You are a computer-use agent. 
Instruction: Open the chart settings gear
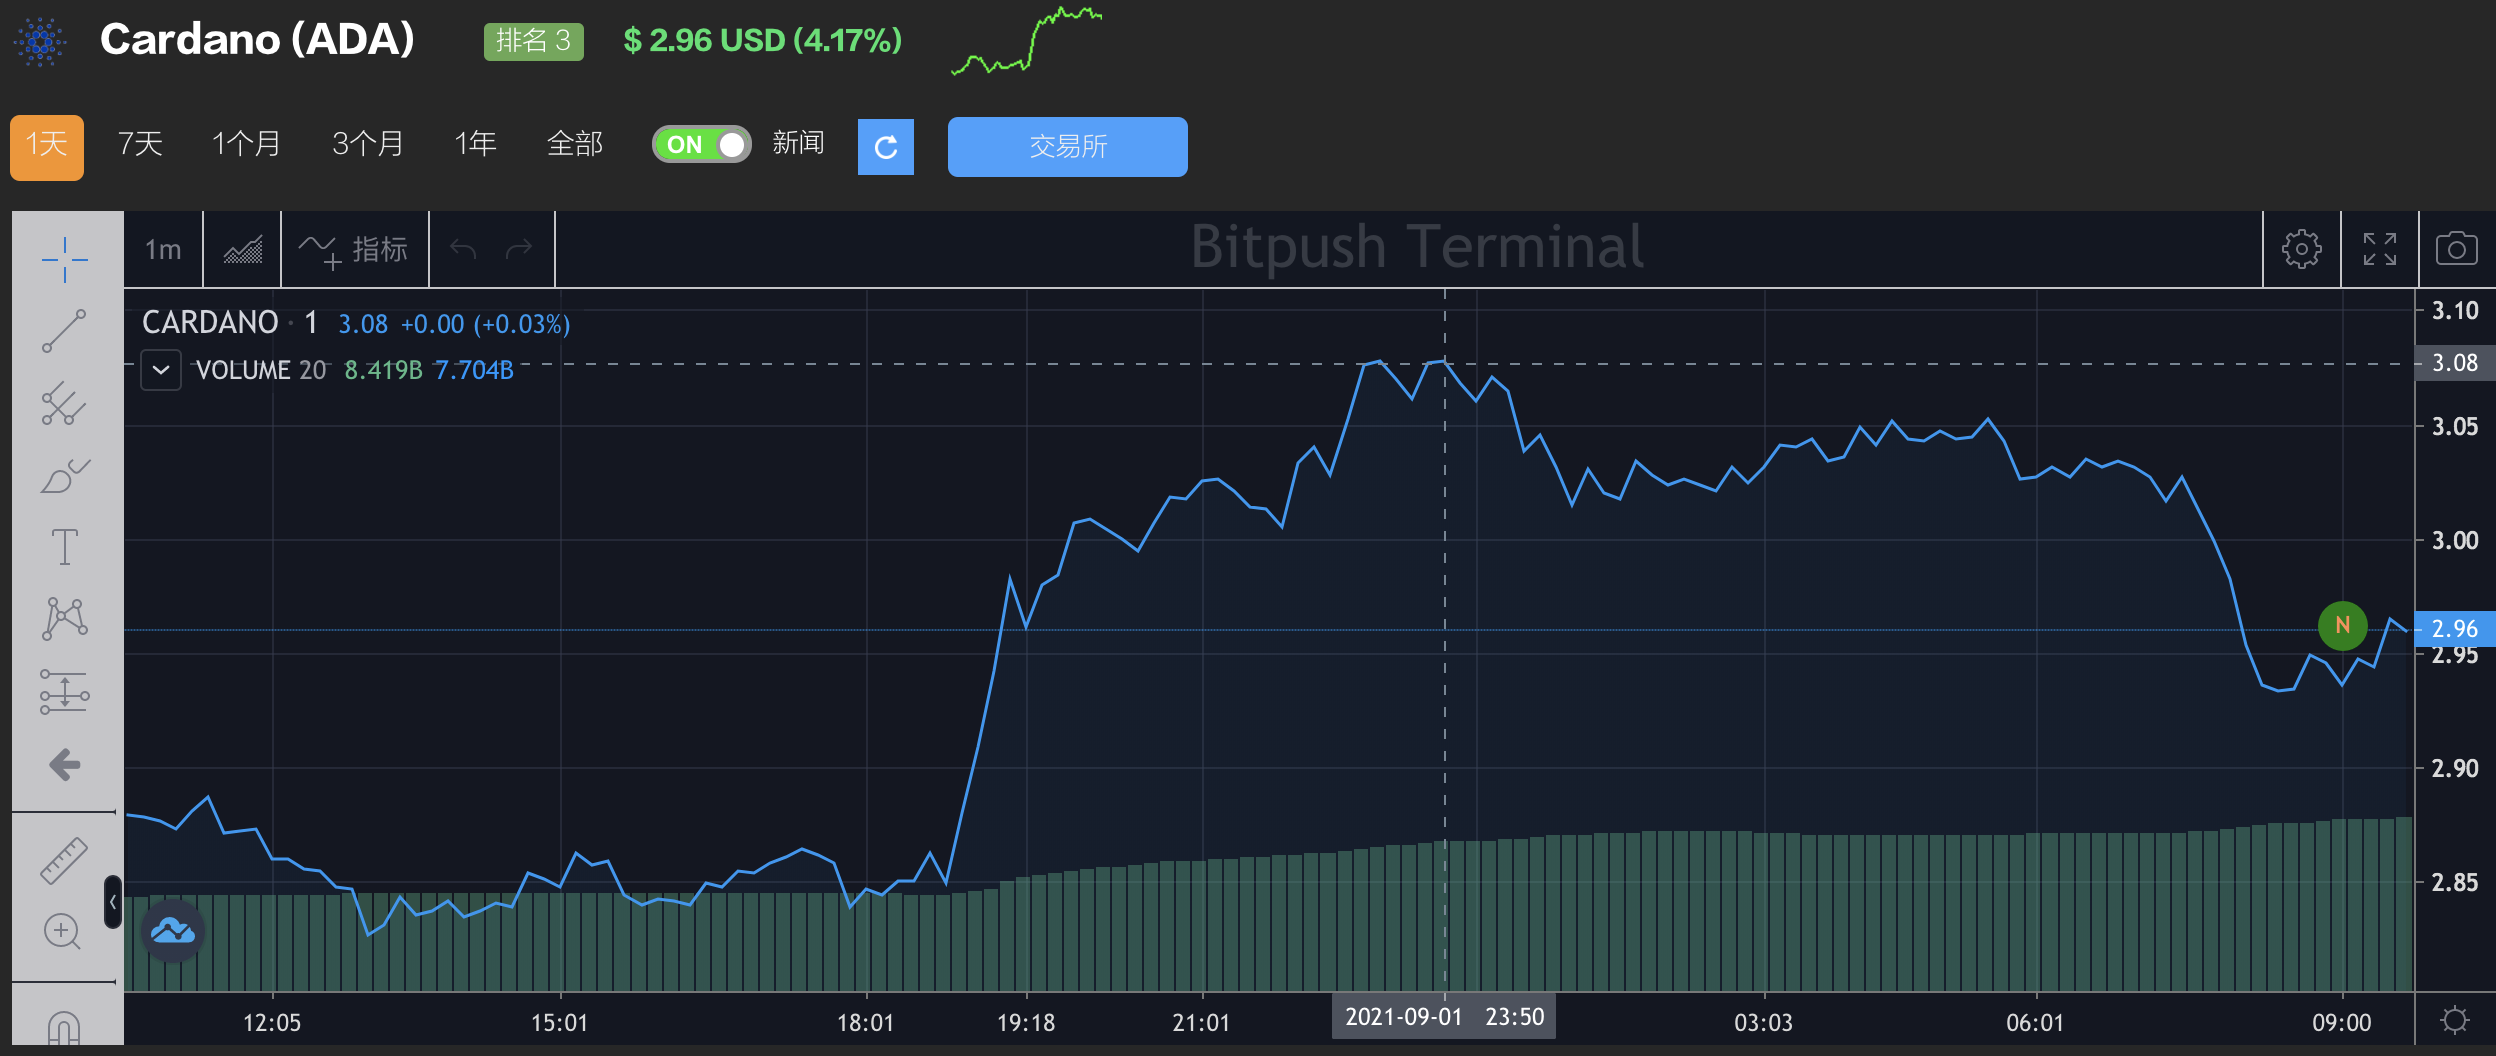[2302, 249]
